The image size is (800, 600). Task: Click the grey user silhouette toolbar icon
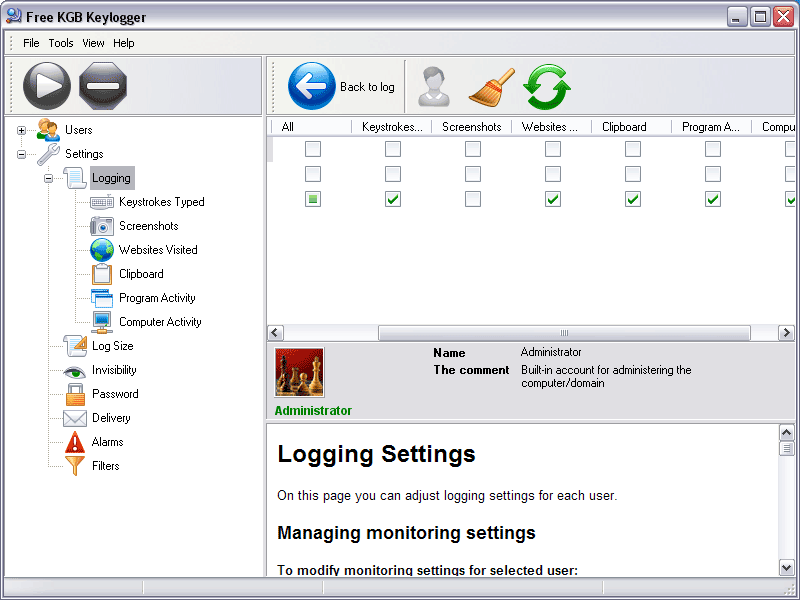pos(434,87)
